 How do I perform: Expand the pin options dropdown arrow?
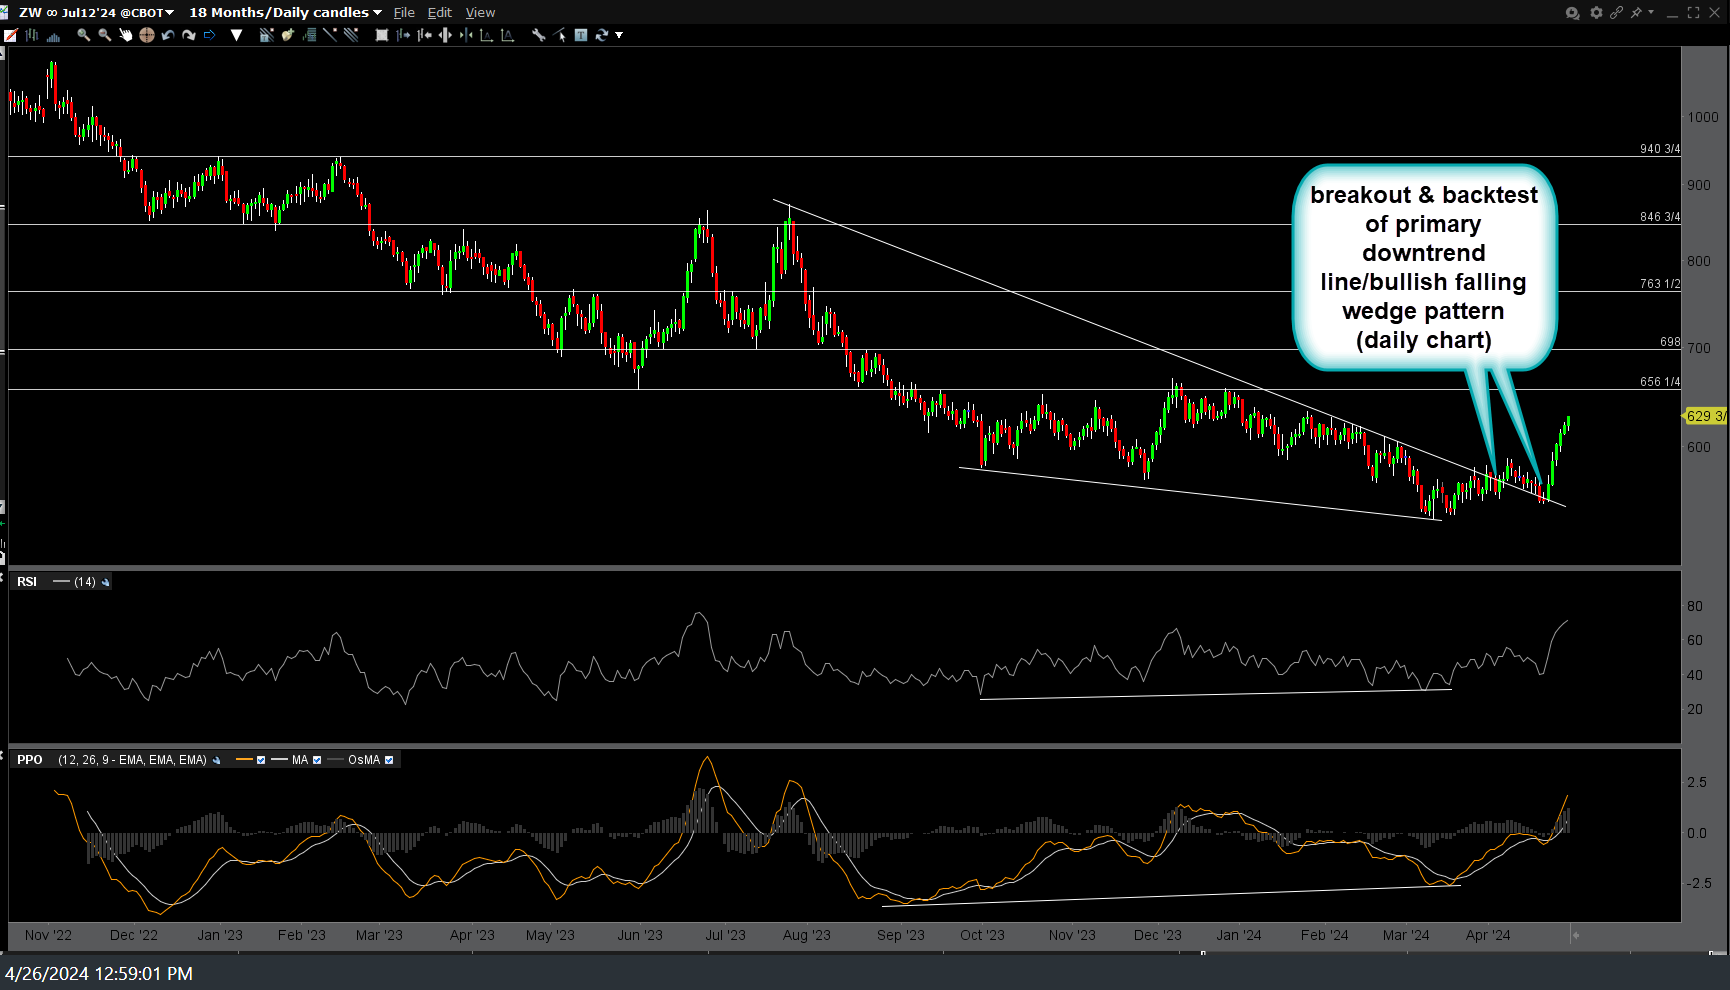(1651, 13)
